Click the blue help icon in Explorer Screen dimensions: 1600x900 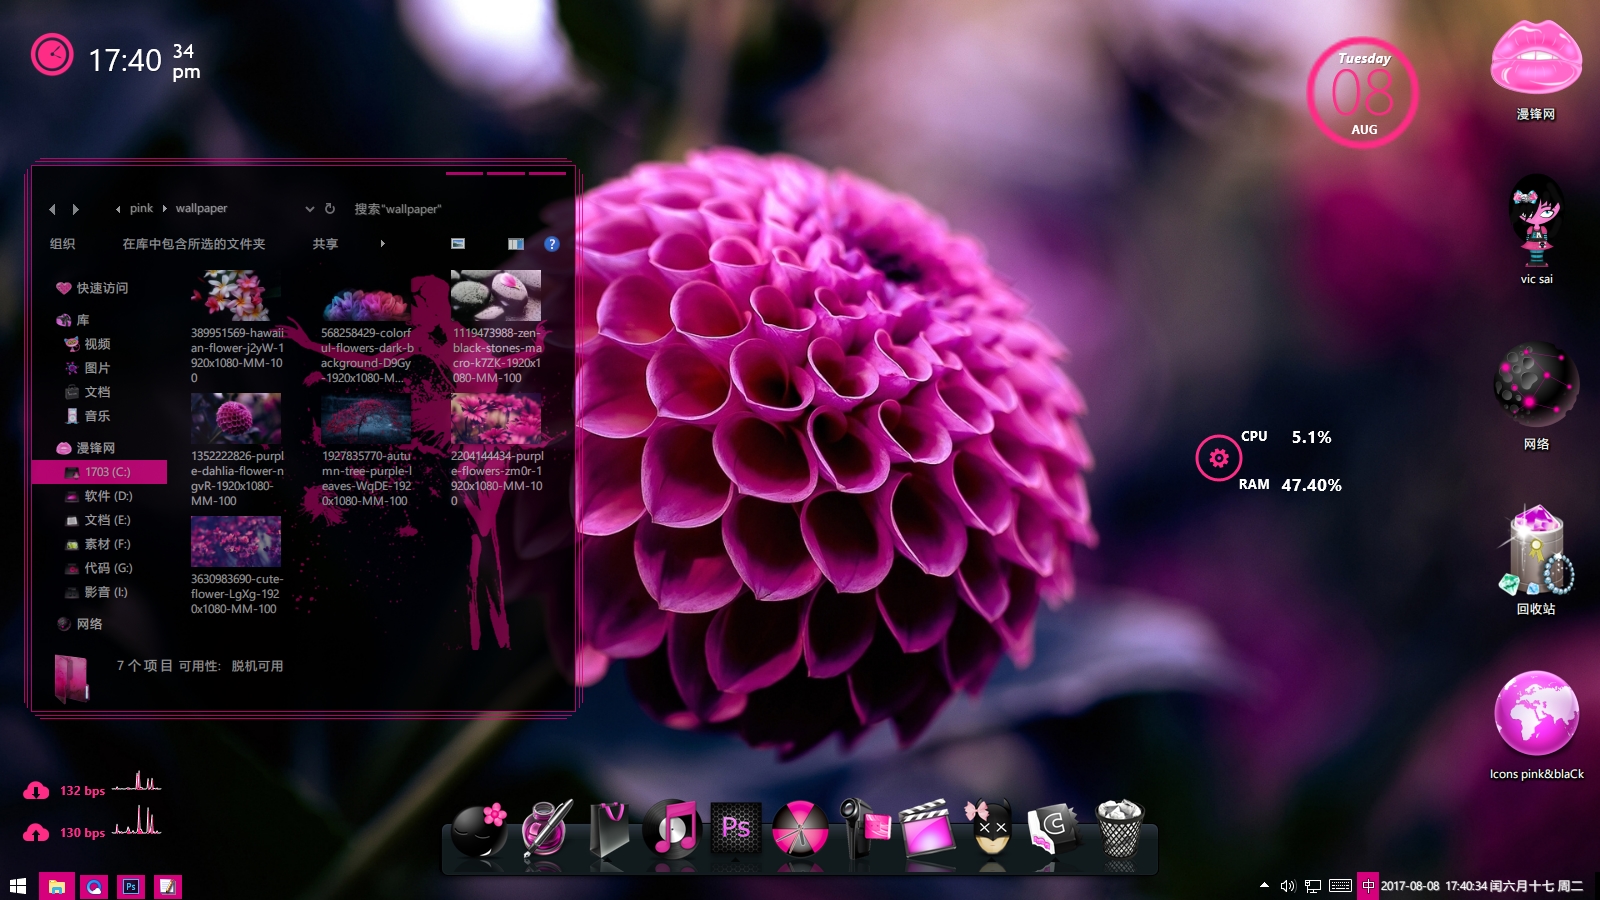551,244
